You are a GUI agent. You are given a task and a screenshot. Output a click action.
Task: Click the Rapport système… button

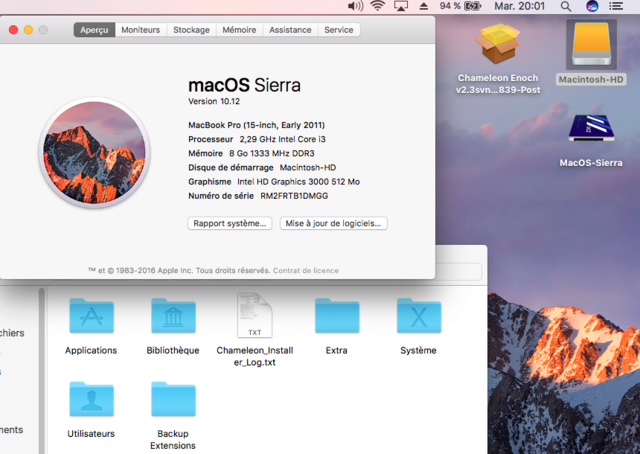pos(230,223)
